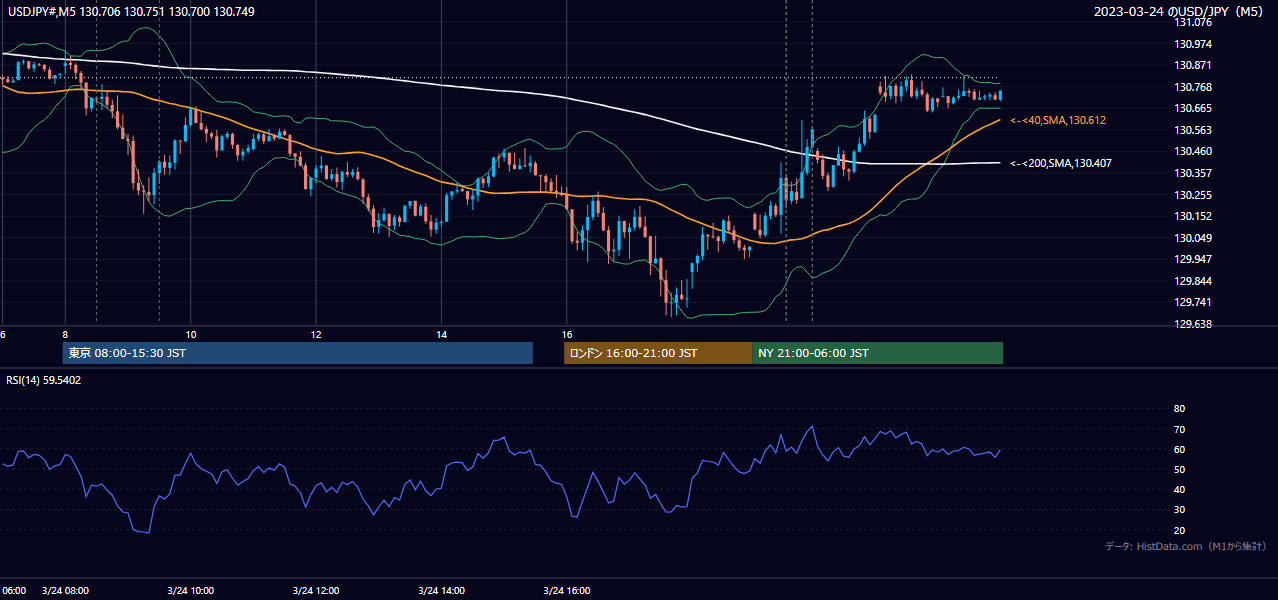Screen dimensions: 1278x600
Task: Click the 3/24 14:00 bottom time label
Action: [x=442, y=590]
